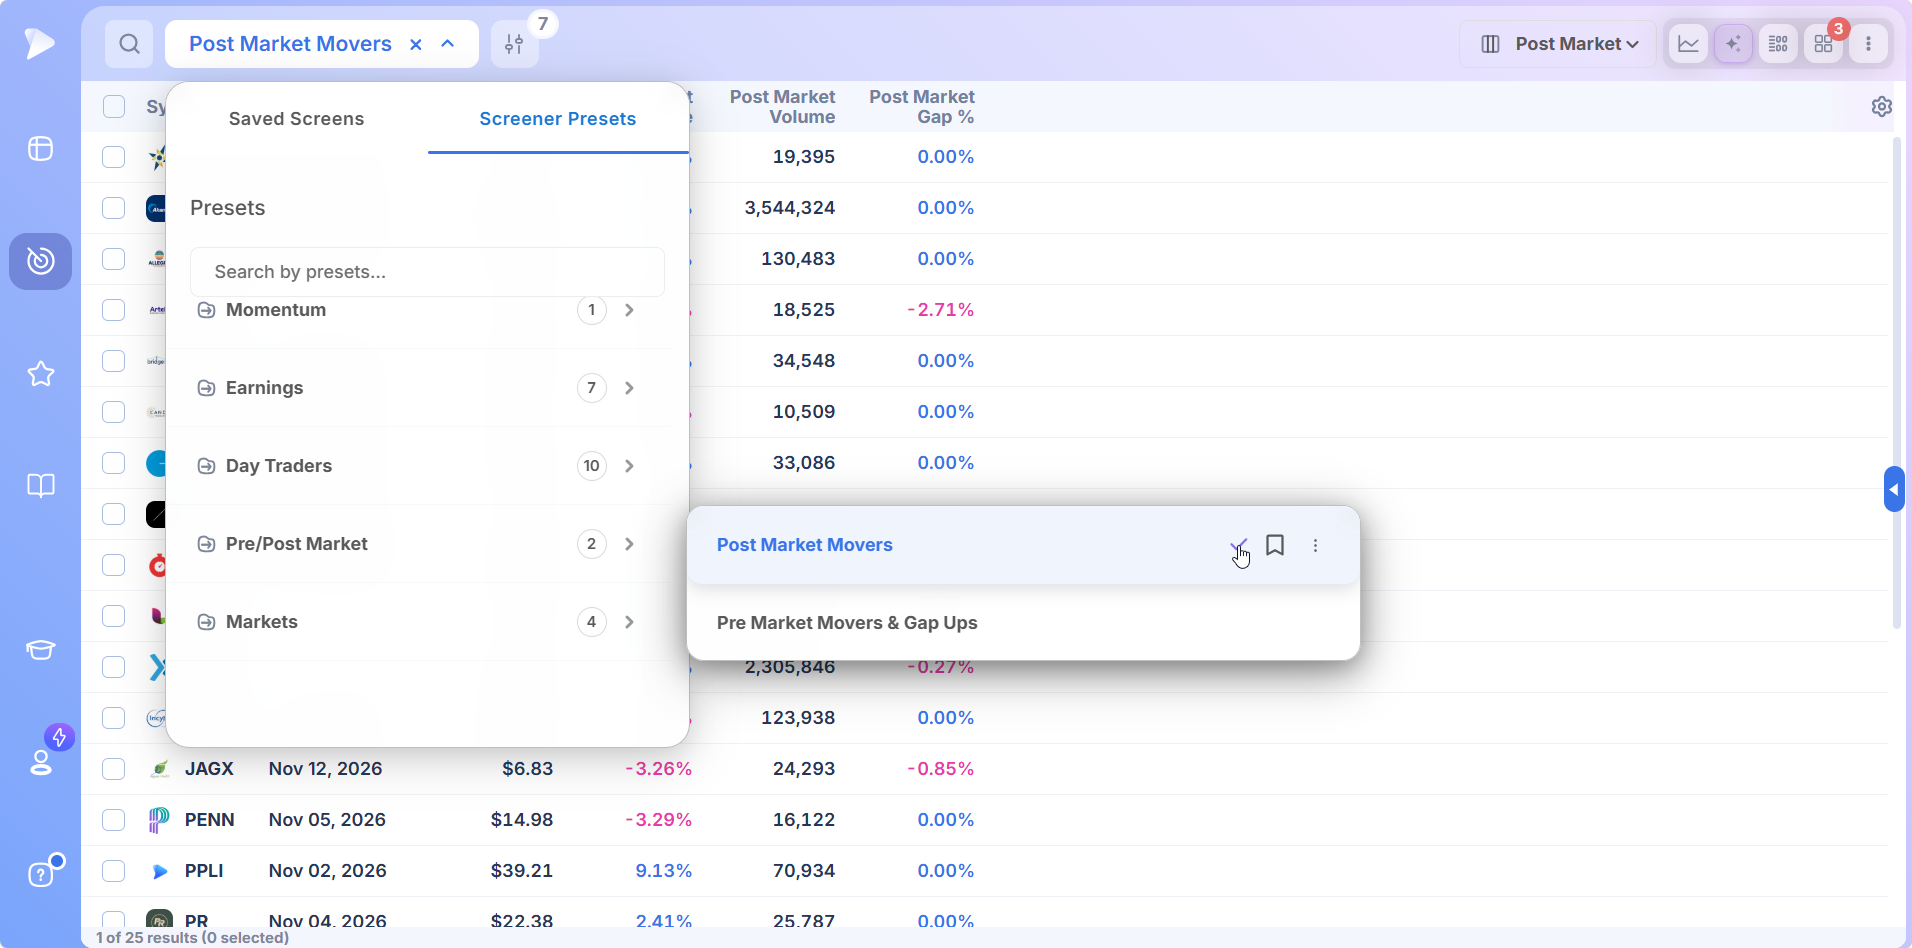The image size is (1912, 948).
Task: Sort by Post Market Gap % column
Action: point(921,107)
